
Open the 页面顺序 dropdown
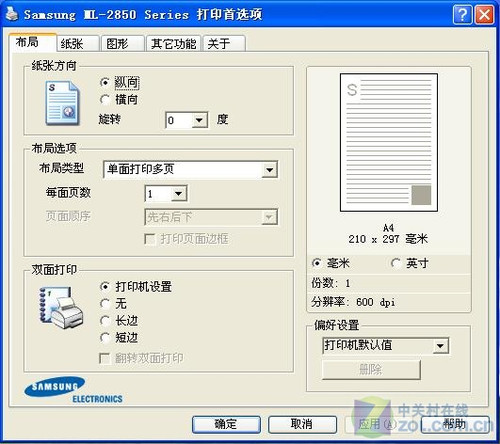click(211, 217)
